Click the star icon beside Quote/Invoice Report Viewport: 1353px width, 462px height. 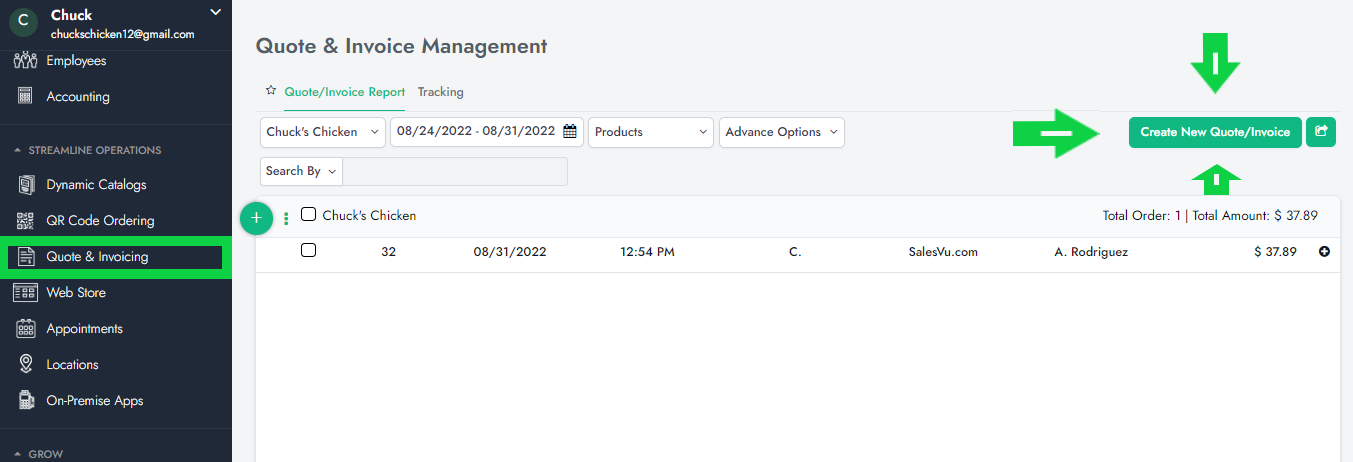tap(270, 91)
